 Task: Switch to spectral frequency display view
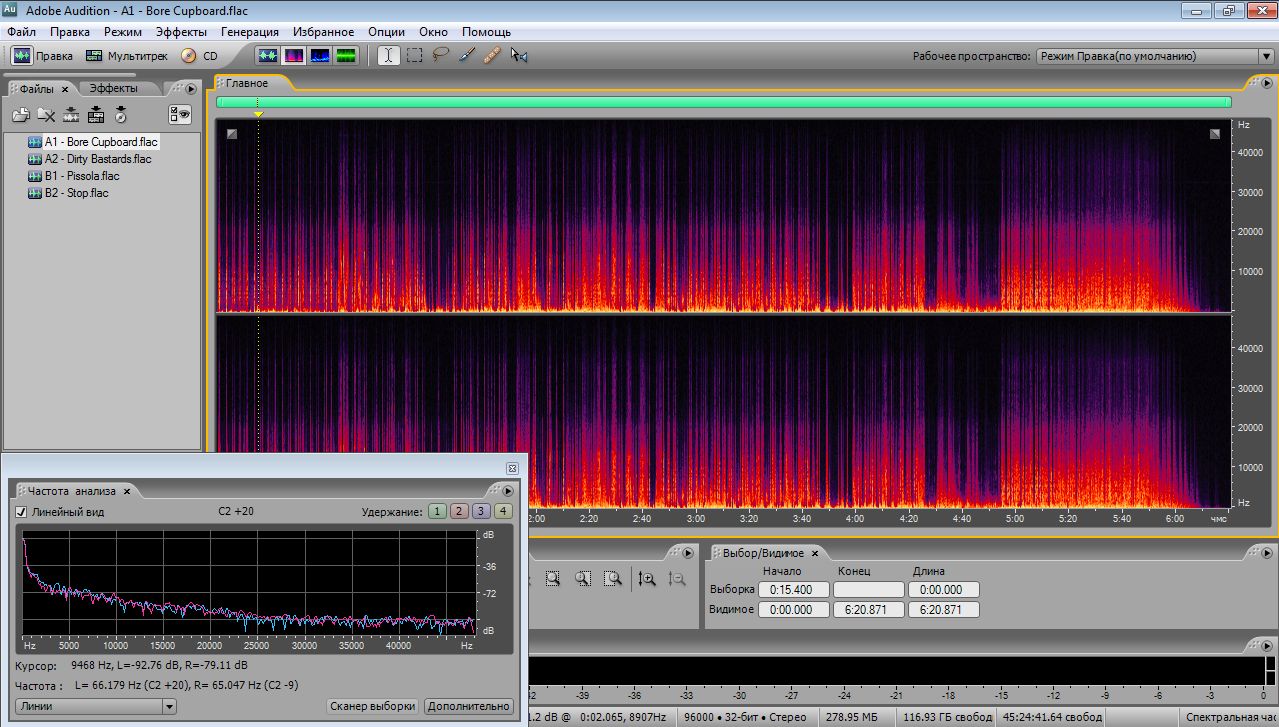[x=294, y=56]
